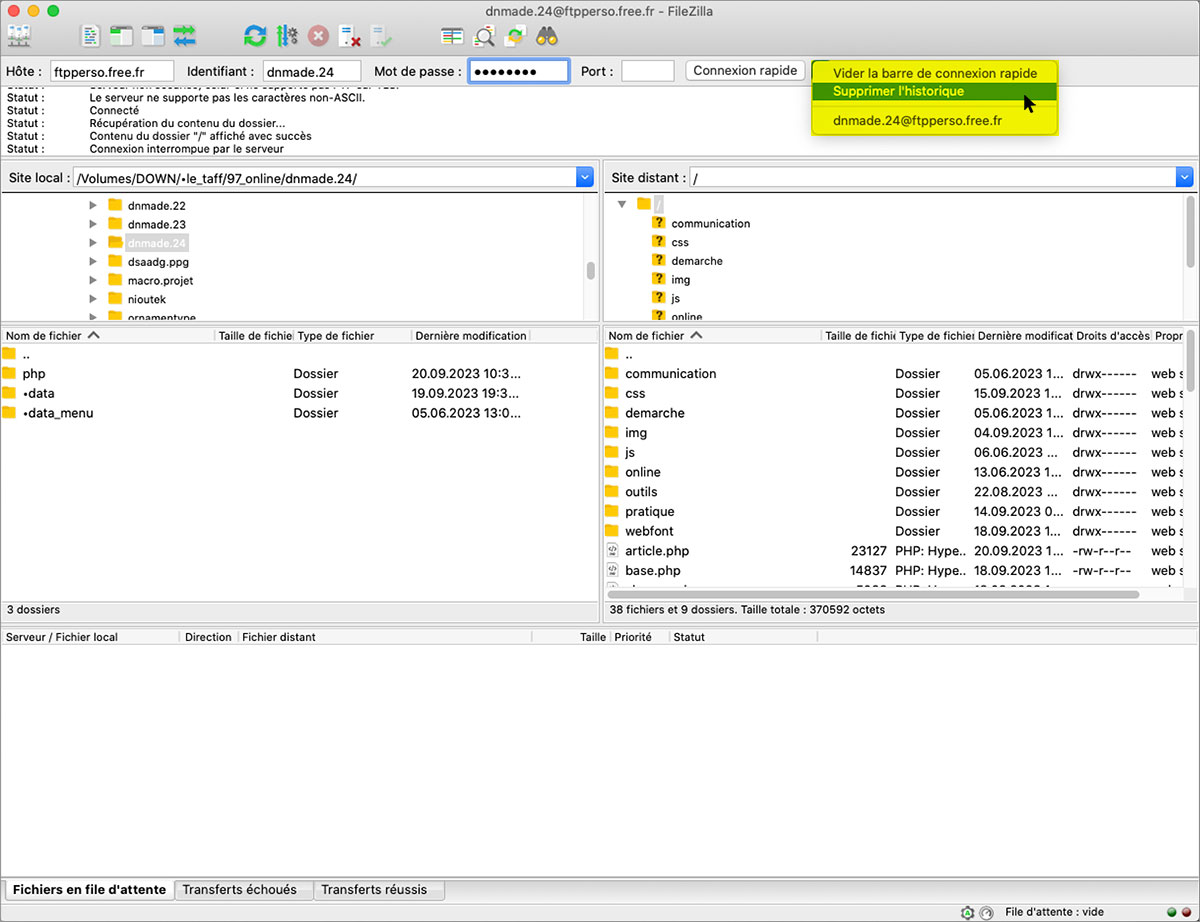The image size is (1200, 922).
Task: Open the local site path dropdown
Action: pyautogui.click(x=585, y=178)
